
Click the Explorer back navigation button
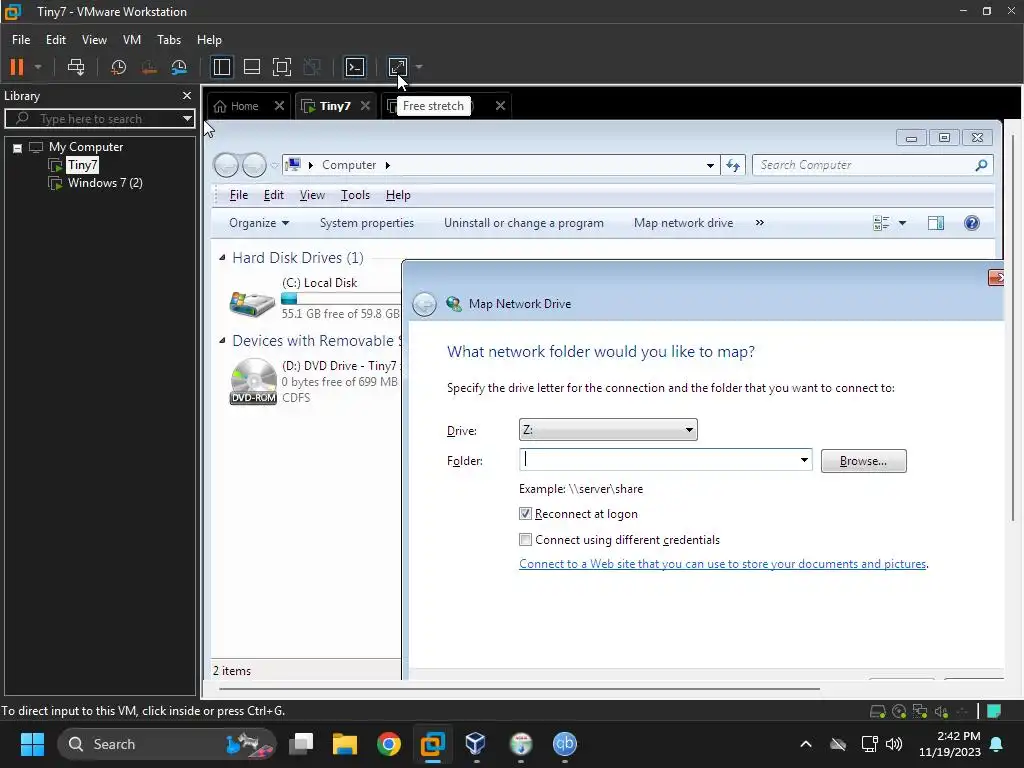[x=226, y=165]
